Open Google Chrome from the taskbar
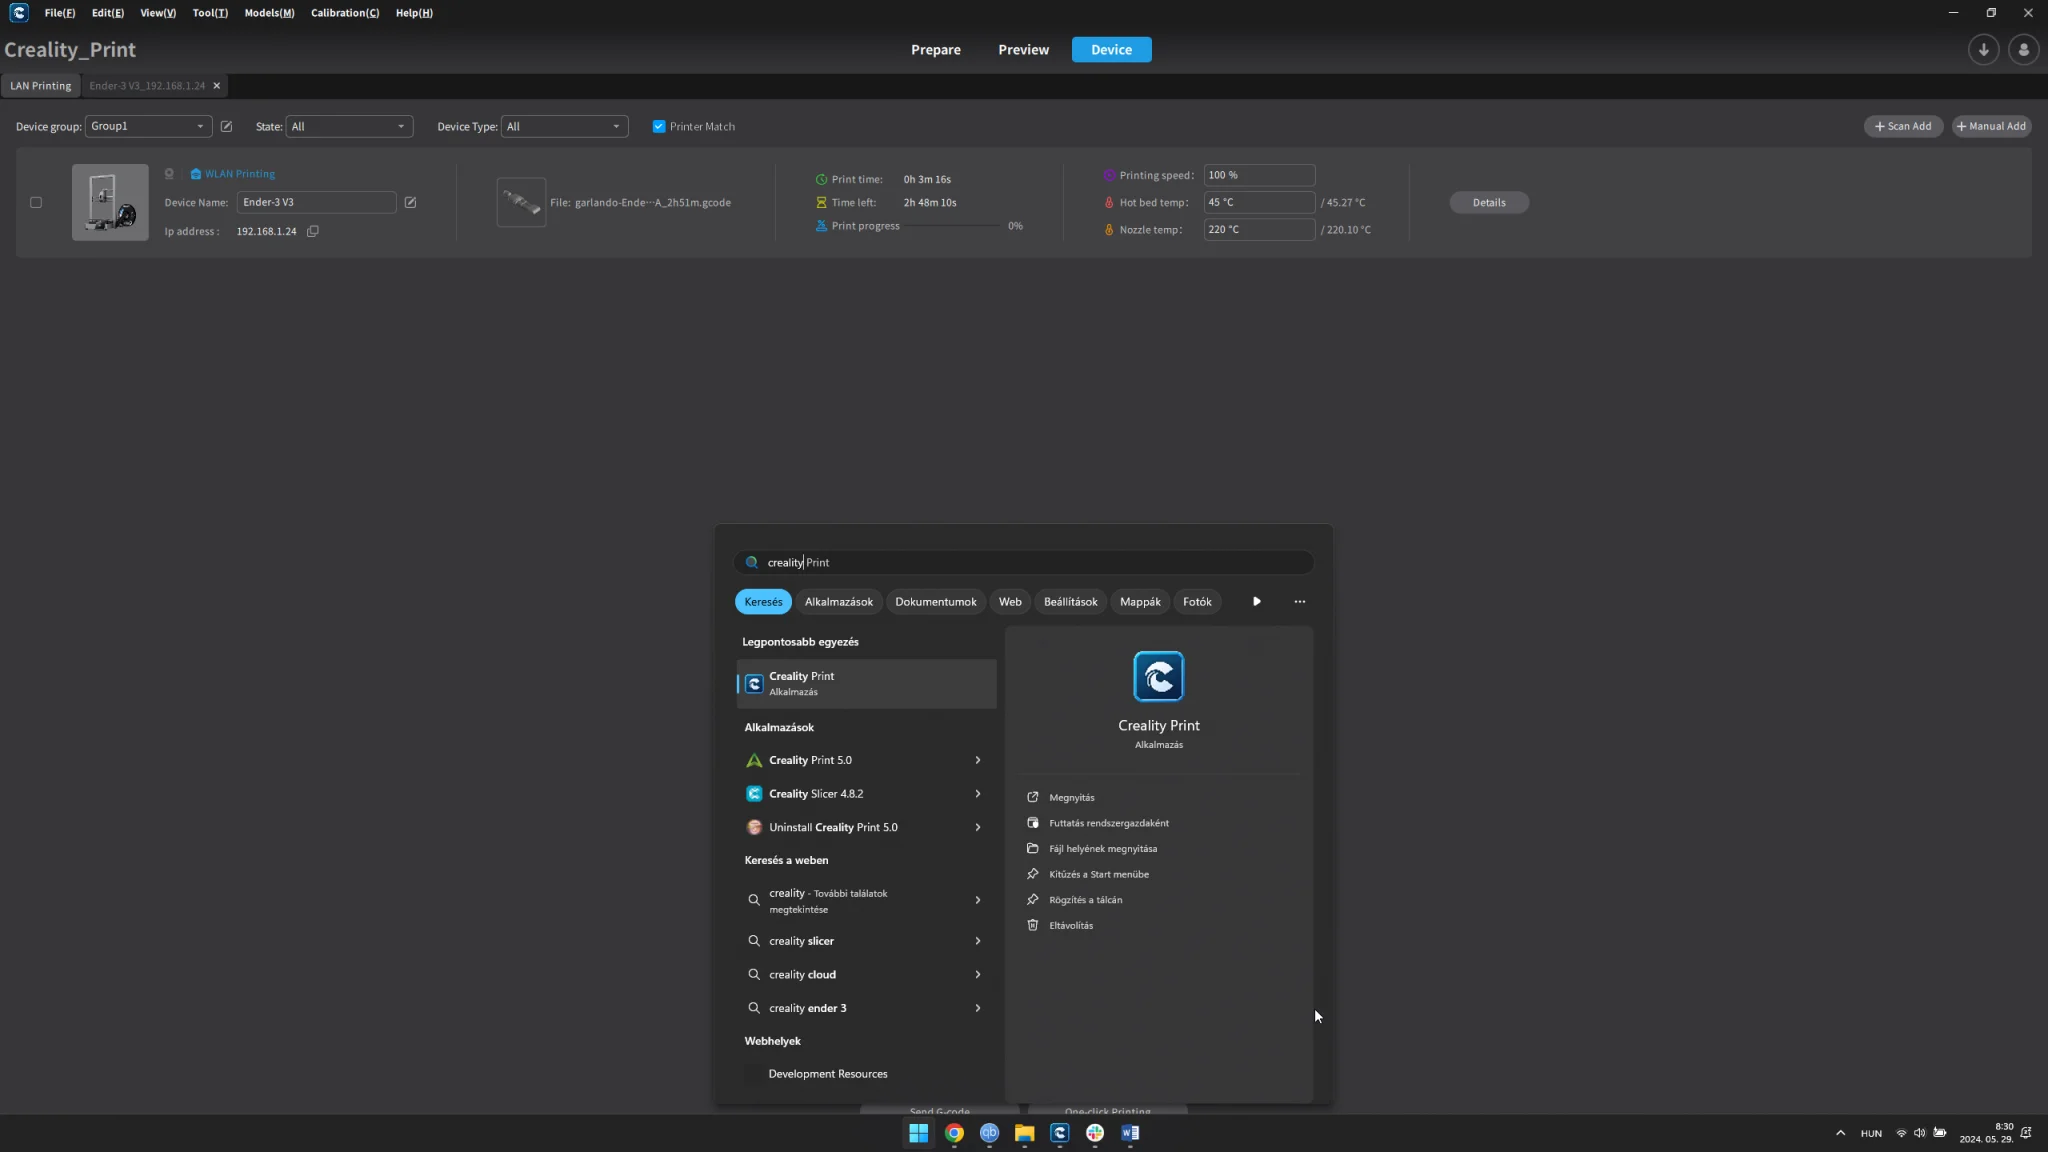The height and width of the screenshot is (1152, 2048). point(954,1133)
